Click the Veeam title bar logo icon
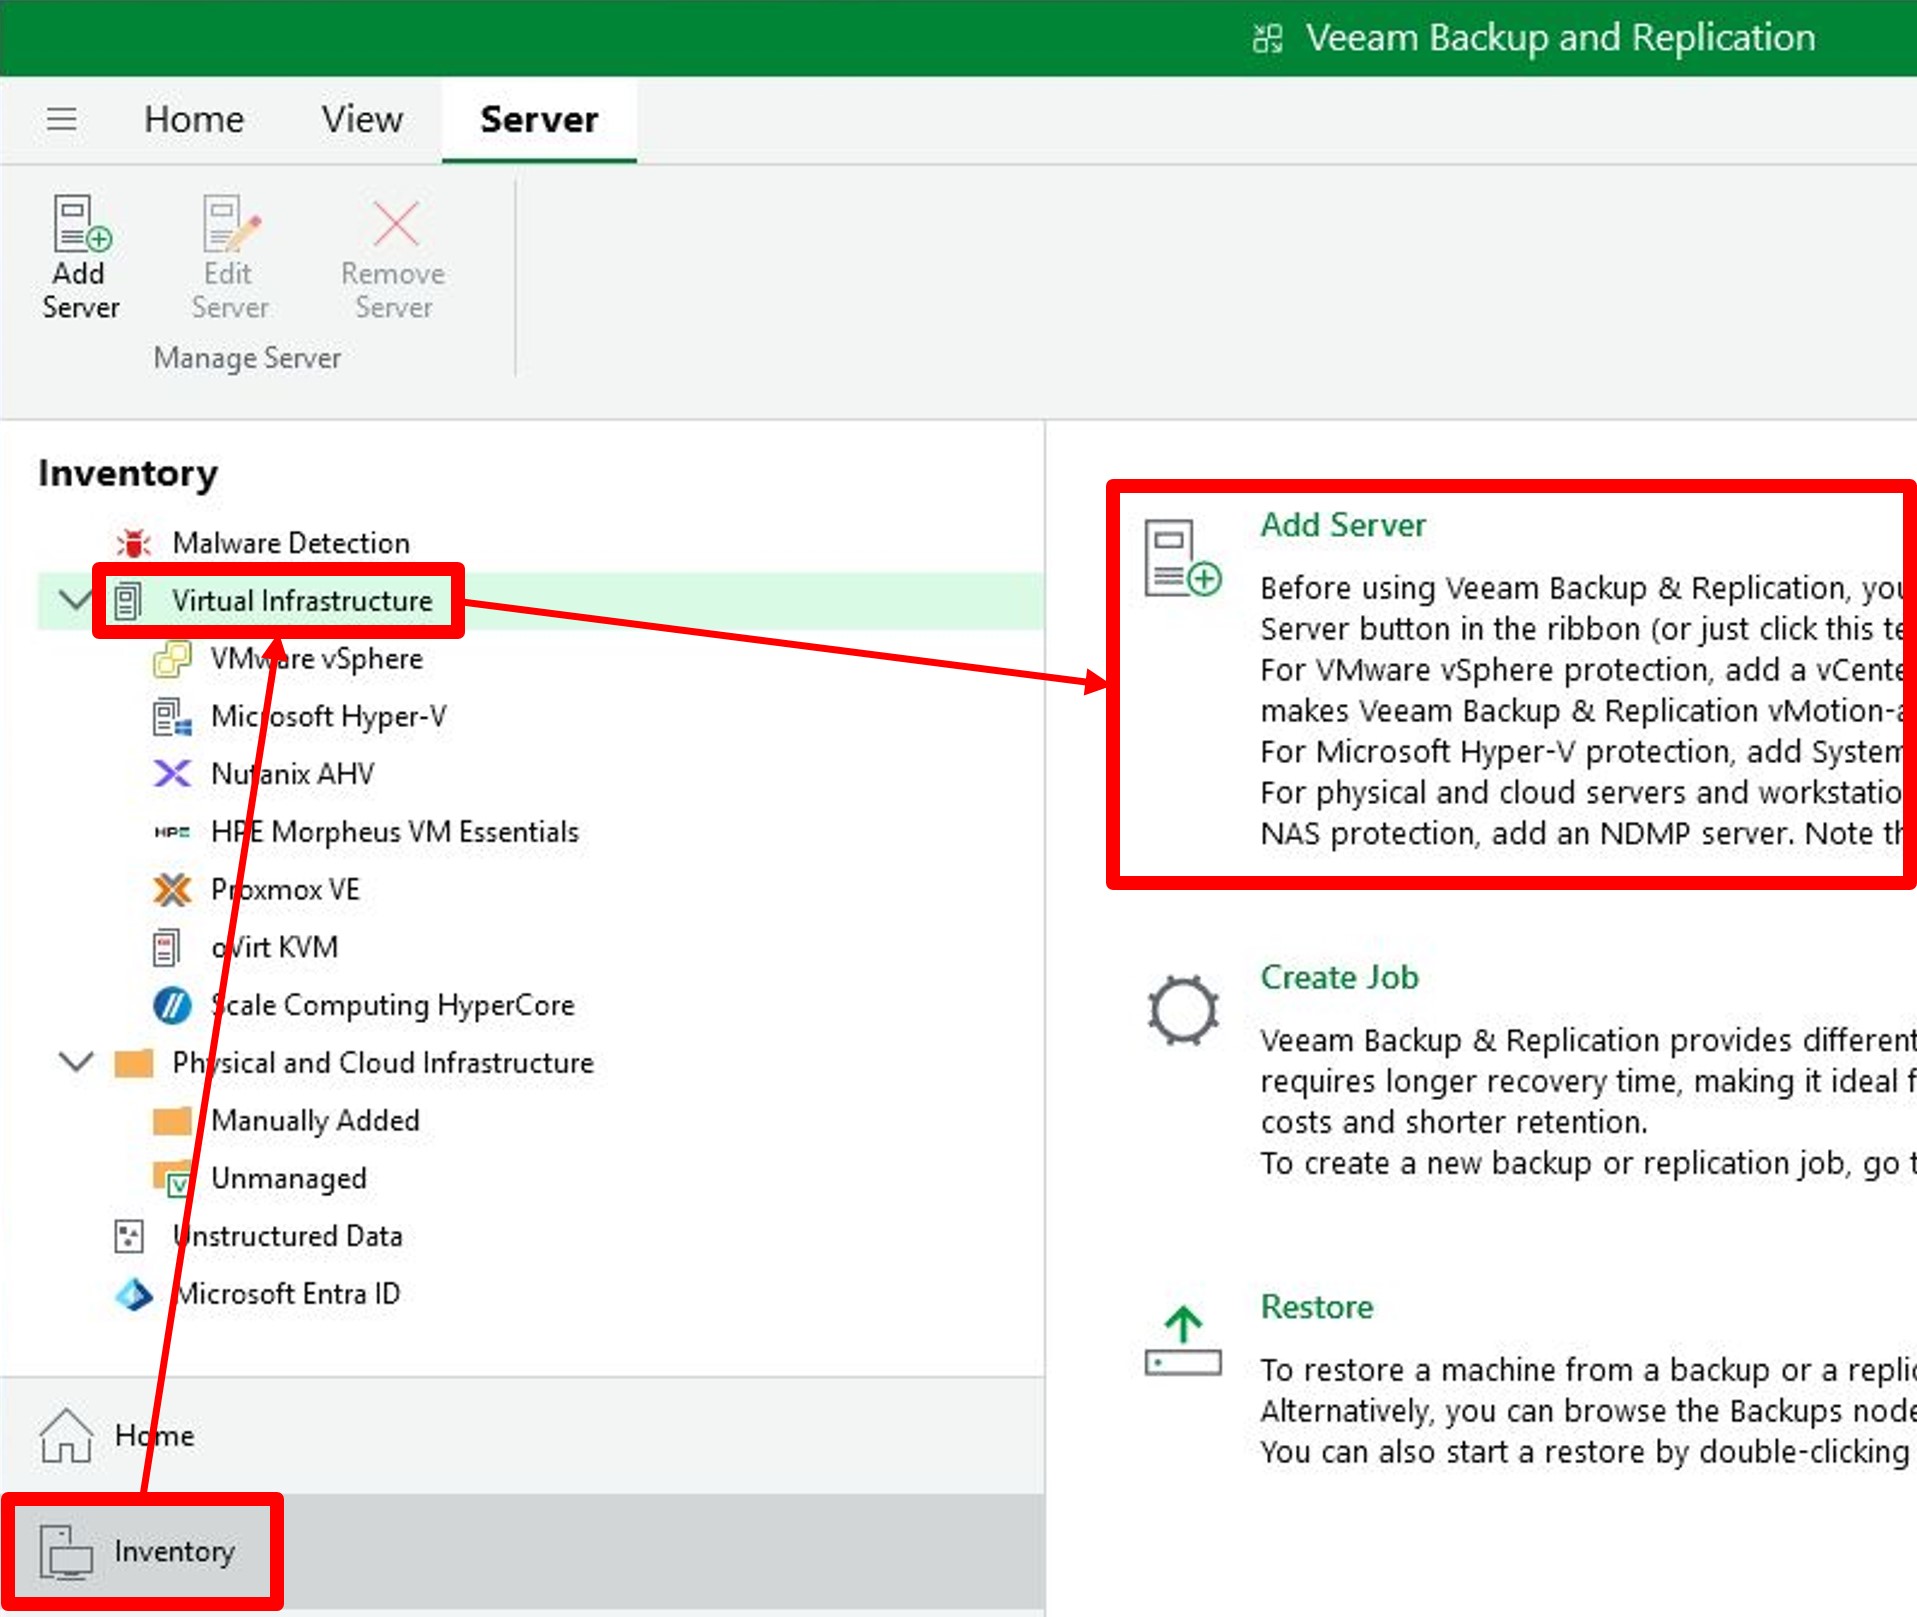Image resolution: width=1917 pixels, height=1617 pixels. [1268, 38]
